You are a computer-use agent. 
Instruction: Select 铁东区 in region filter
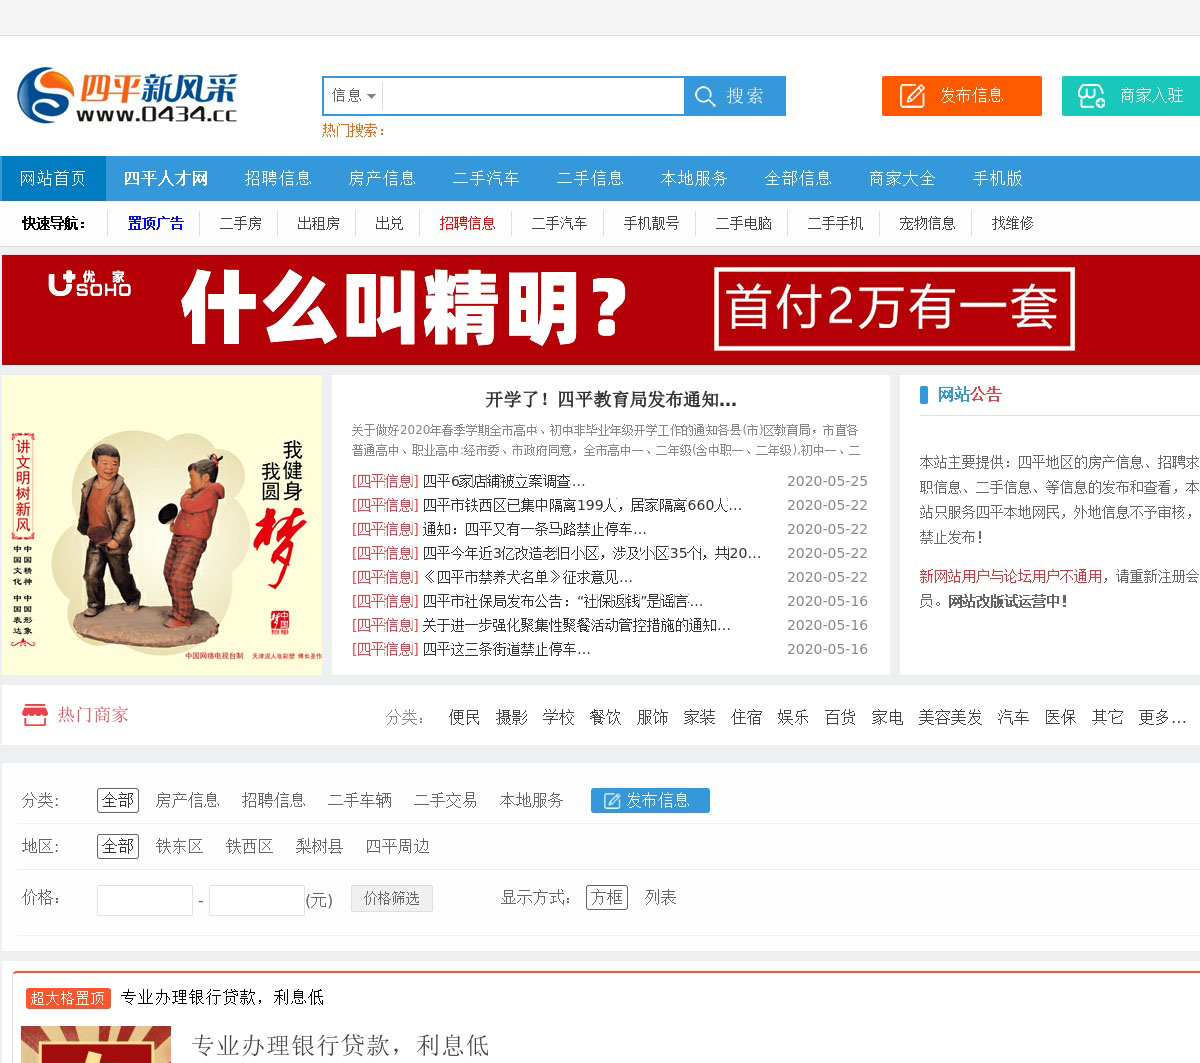coord(180,846)
